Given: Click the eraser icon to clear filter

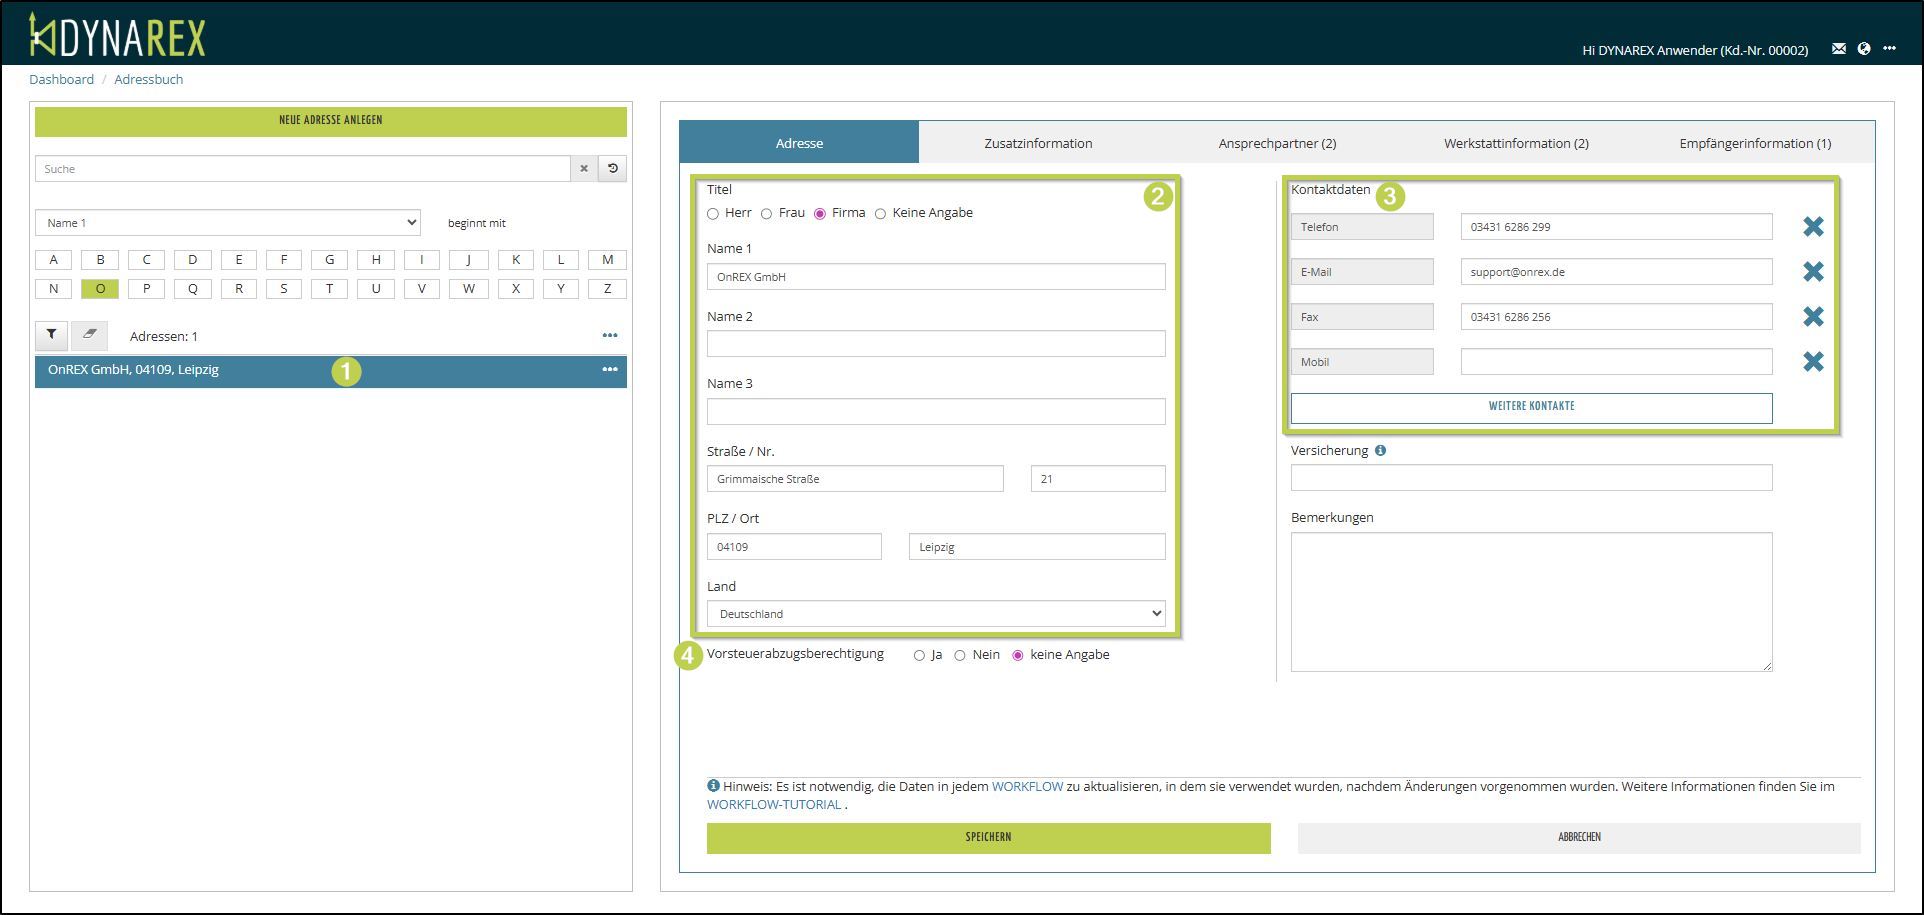Looking at the screenshot, I should (90, 335).
